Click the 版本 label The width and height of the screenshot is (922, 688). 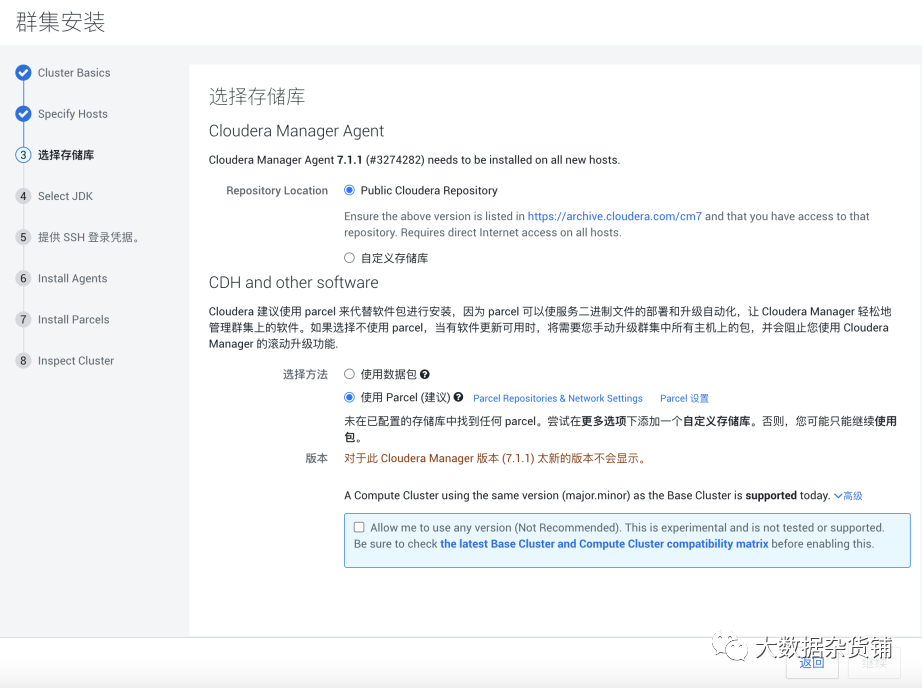[x=316, y=459]
